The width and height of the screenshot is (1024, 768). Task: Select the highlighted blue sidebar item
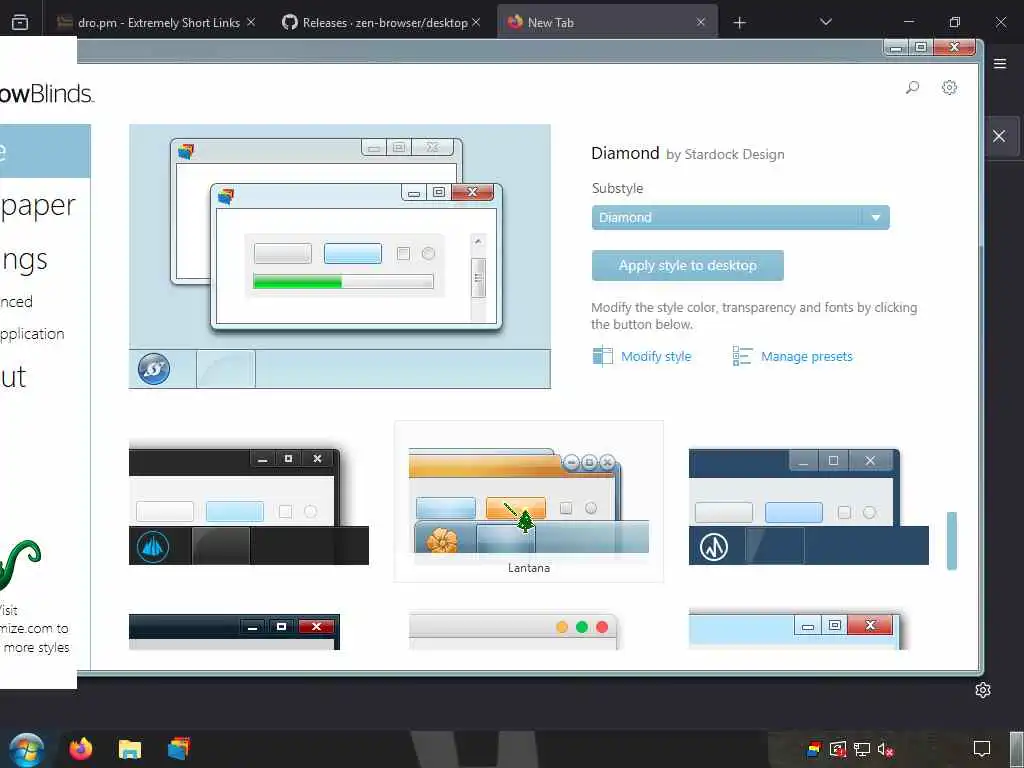point(45,151)
